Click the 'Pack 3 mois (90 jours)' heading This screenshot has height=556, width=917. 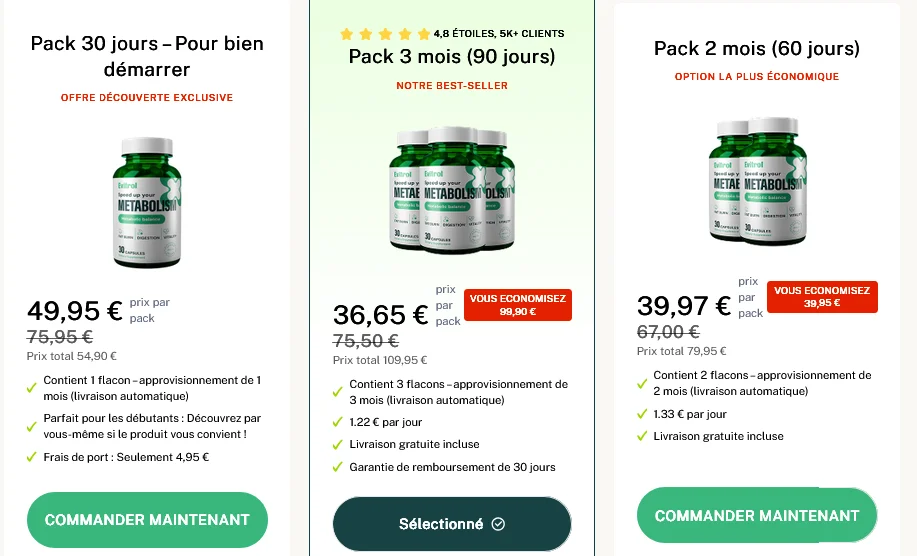click(x=452, y=57)
